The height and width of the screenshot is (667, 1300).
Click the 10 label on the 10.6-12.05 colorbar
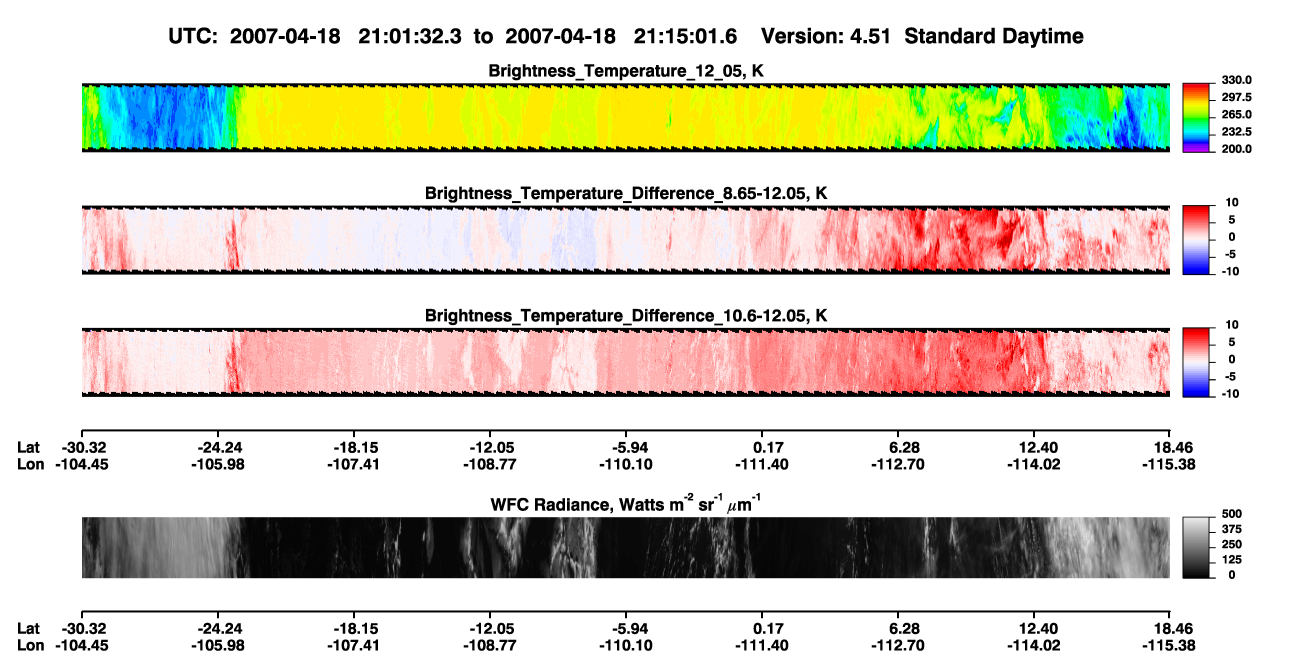1232,325
